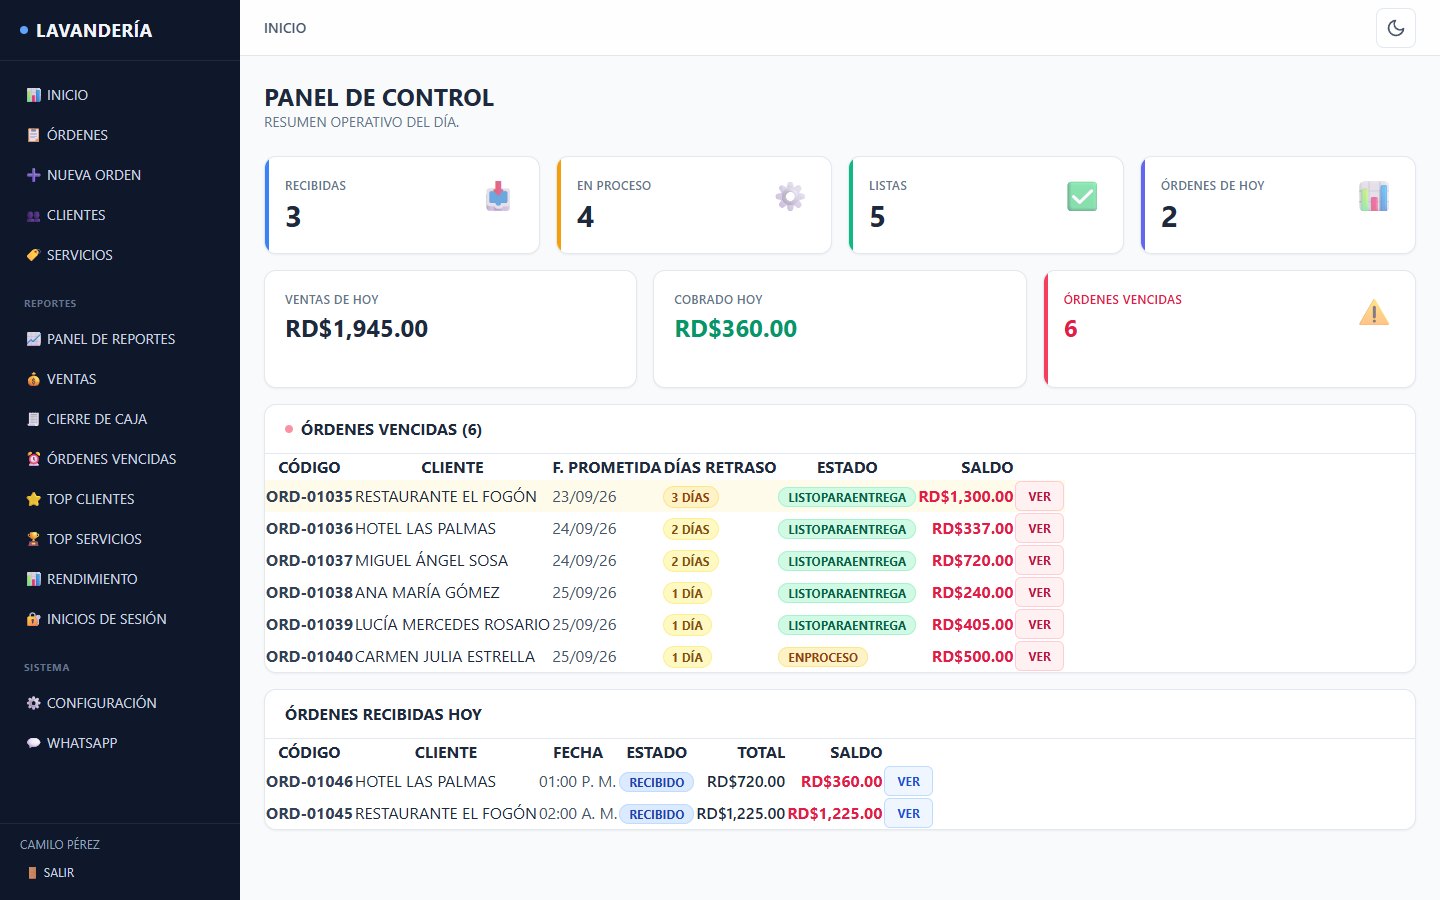Click the Clientes people icon

[x=34, y=215]
